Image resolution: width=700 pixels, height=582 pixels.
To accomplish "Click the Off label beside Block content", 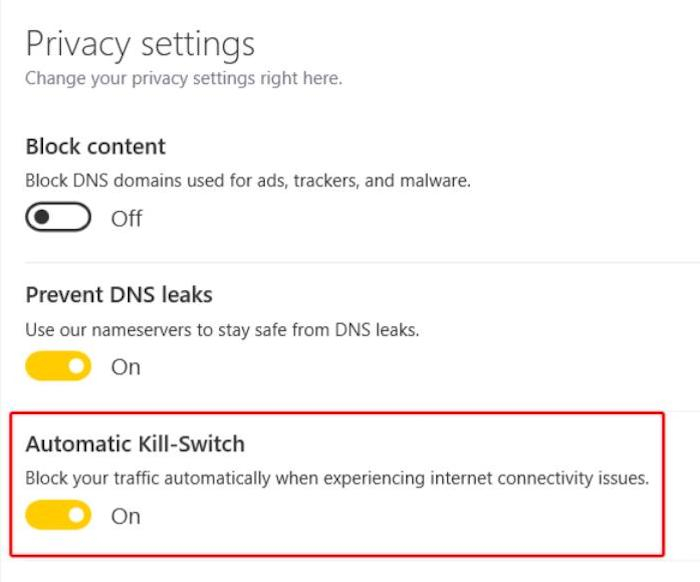I will point(126,218).
